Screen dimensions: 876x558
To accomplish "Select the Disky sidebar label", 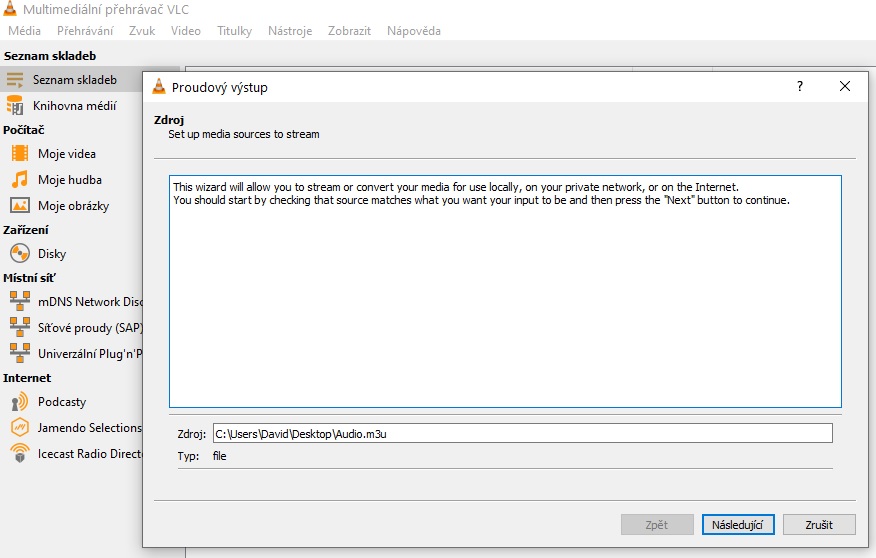I will 52,254.
